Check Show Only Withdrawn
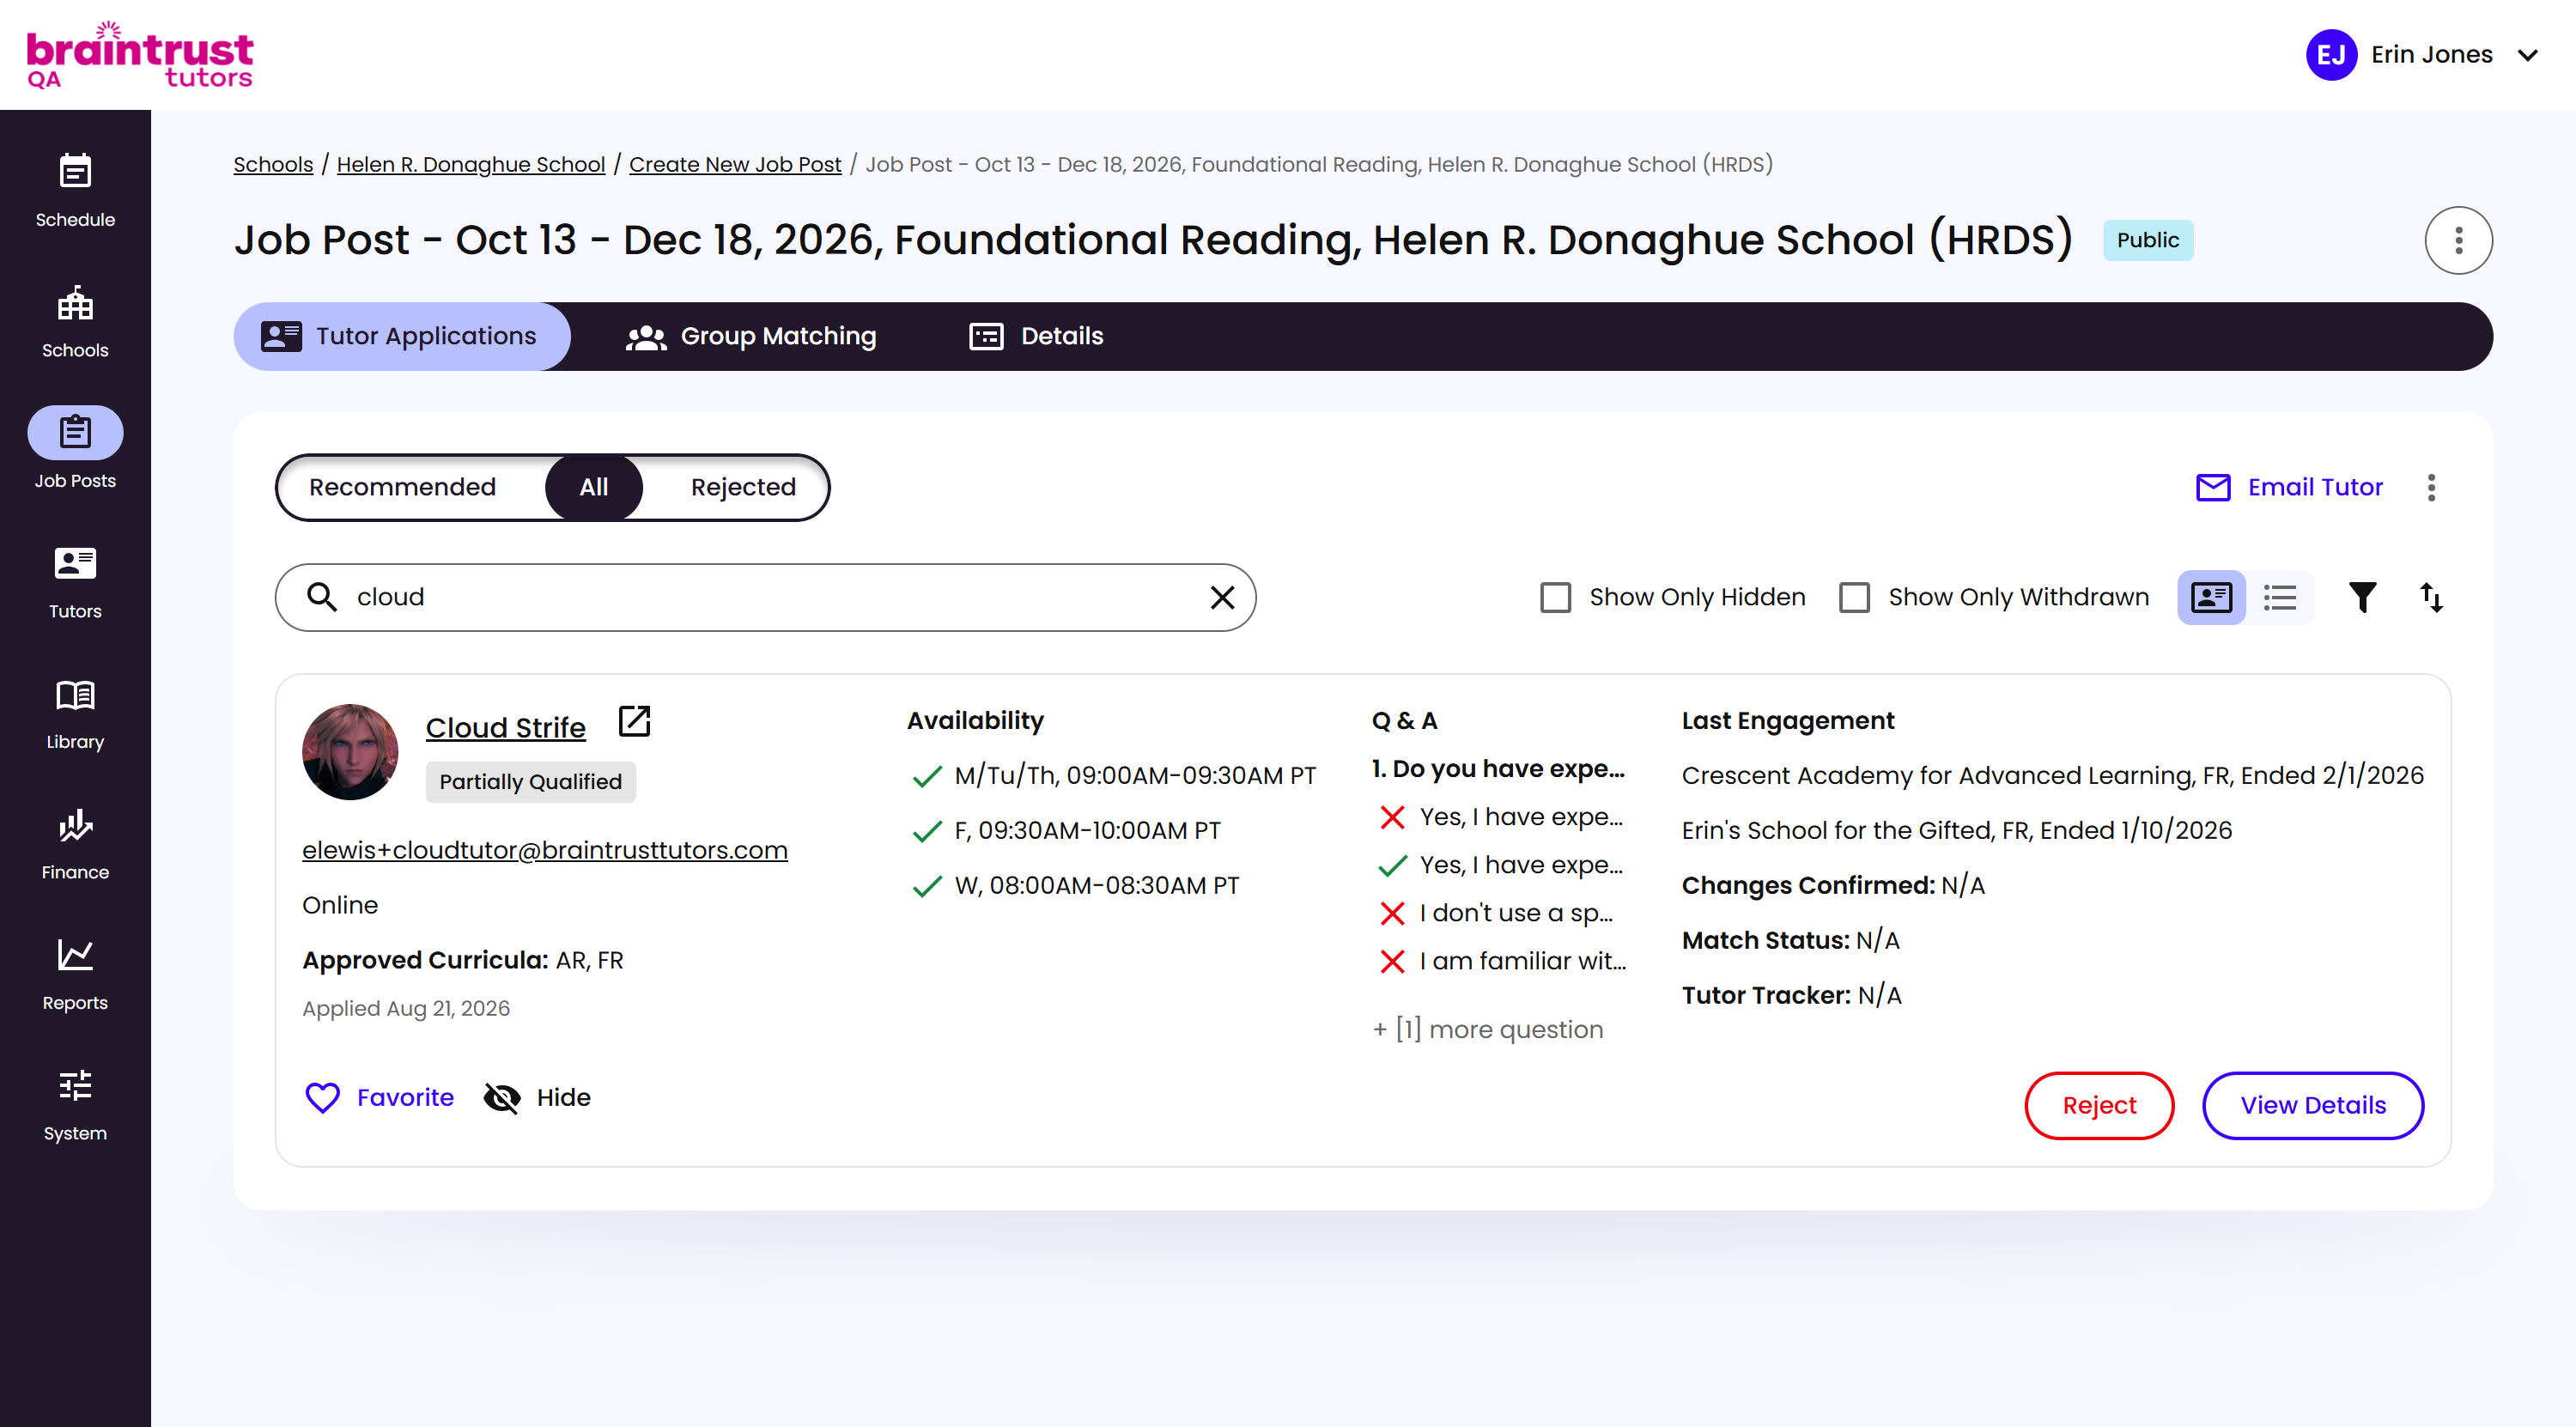 click(x=1854, y=597)
